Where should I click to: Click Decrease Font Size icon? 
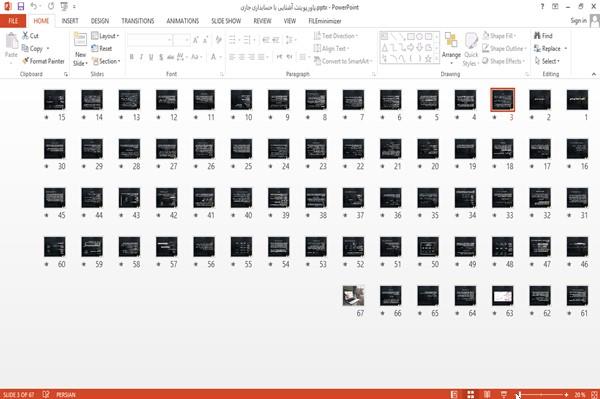205,40
